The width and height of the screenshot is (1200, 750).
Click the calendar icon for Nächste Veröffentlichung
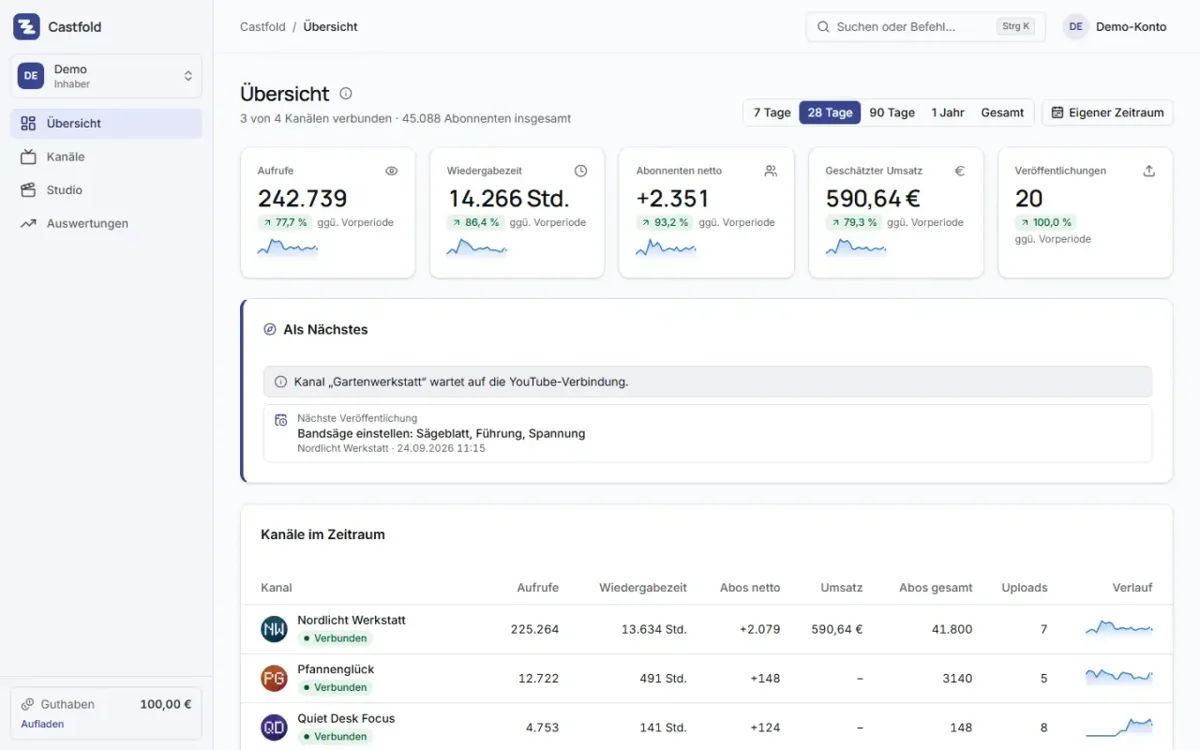pos(281,420)
